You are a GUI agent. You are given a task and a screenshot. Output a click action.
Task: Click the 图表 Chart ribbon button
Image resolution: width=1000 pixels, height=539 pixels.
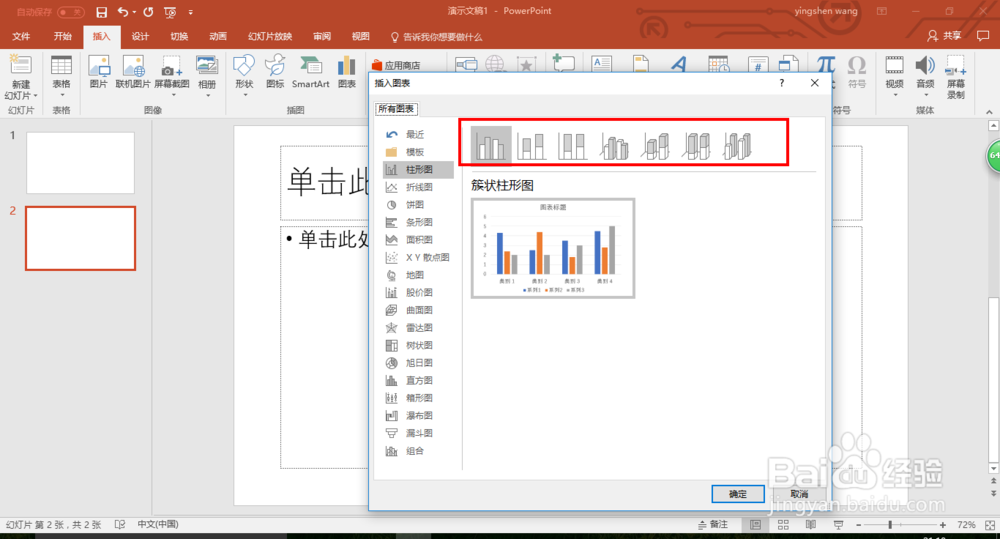tap(346, 72)
